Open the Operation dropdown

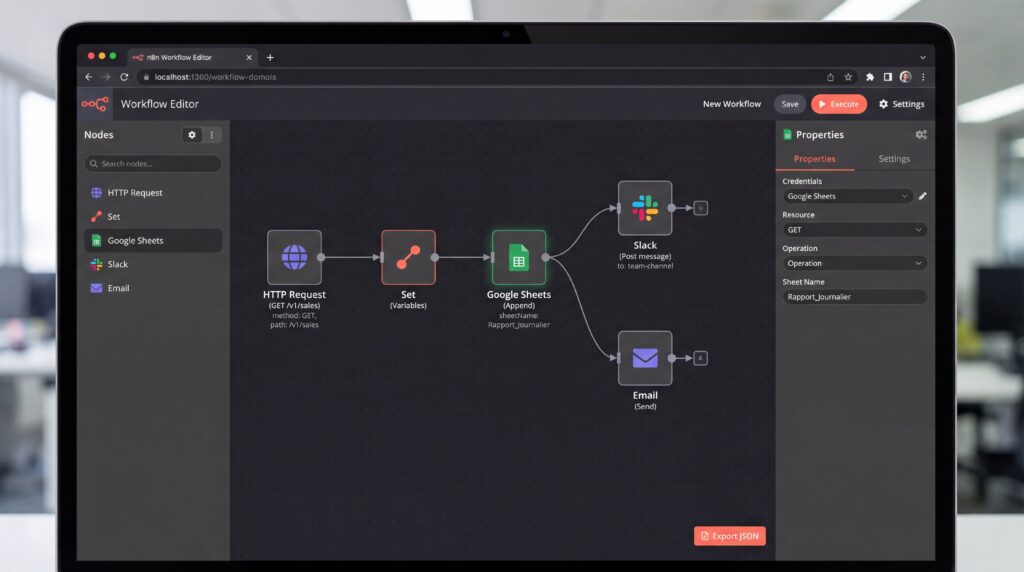click(854, 263)
